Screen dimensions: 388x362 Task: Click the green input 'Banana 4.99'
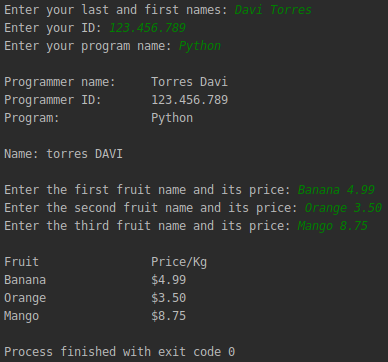point(336,190)
